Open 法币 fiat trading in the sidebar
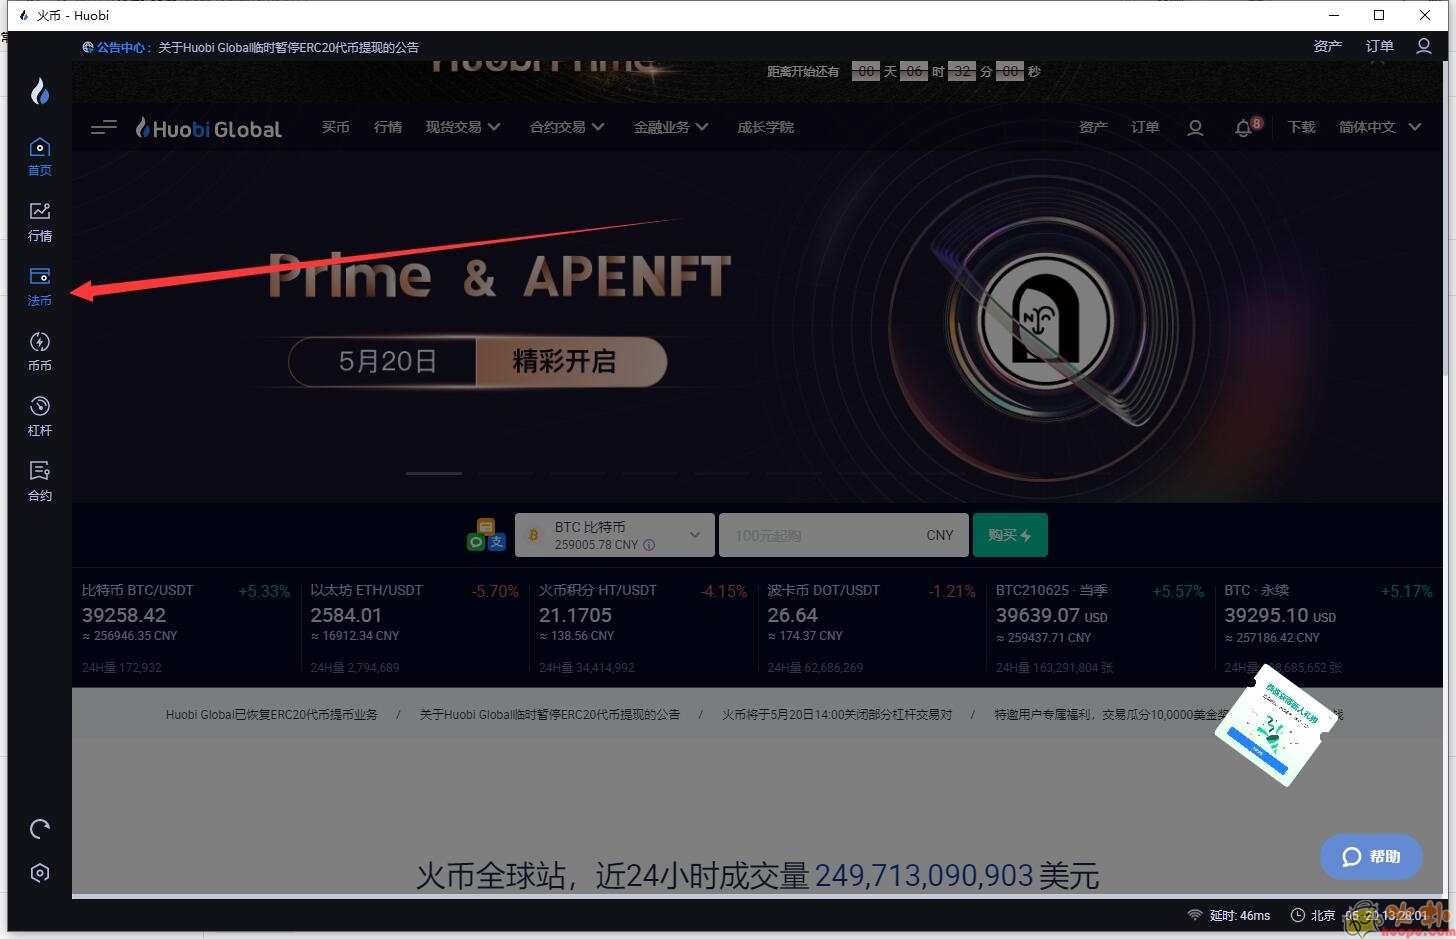 tap(40, 286)
